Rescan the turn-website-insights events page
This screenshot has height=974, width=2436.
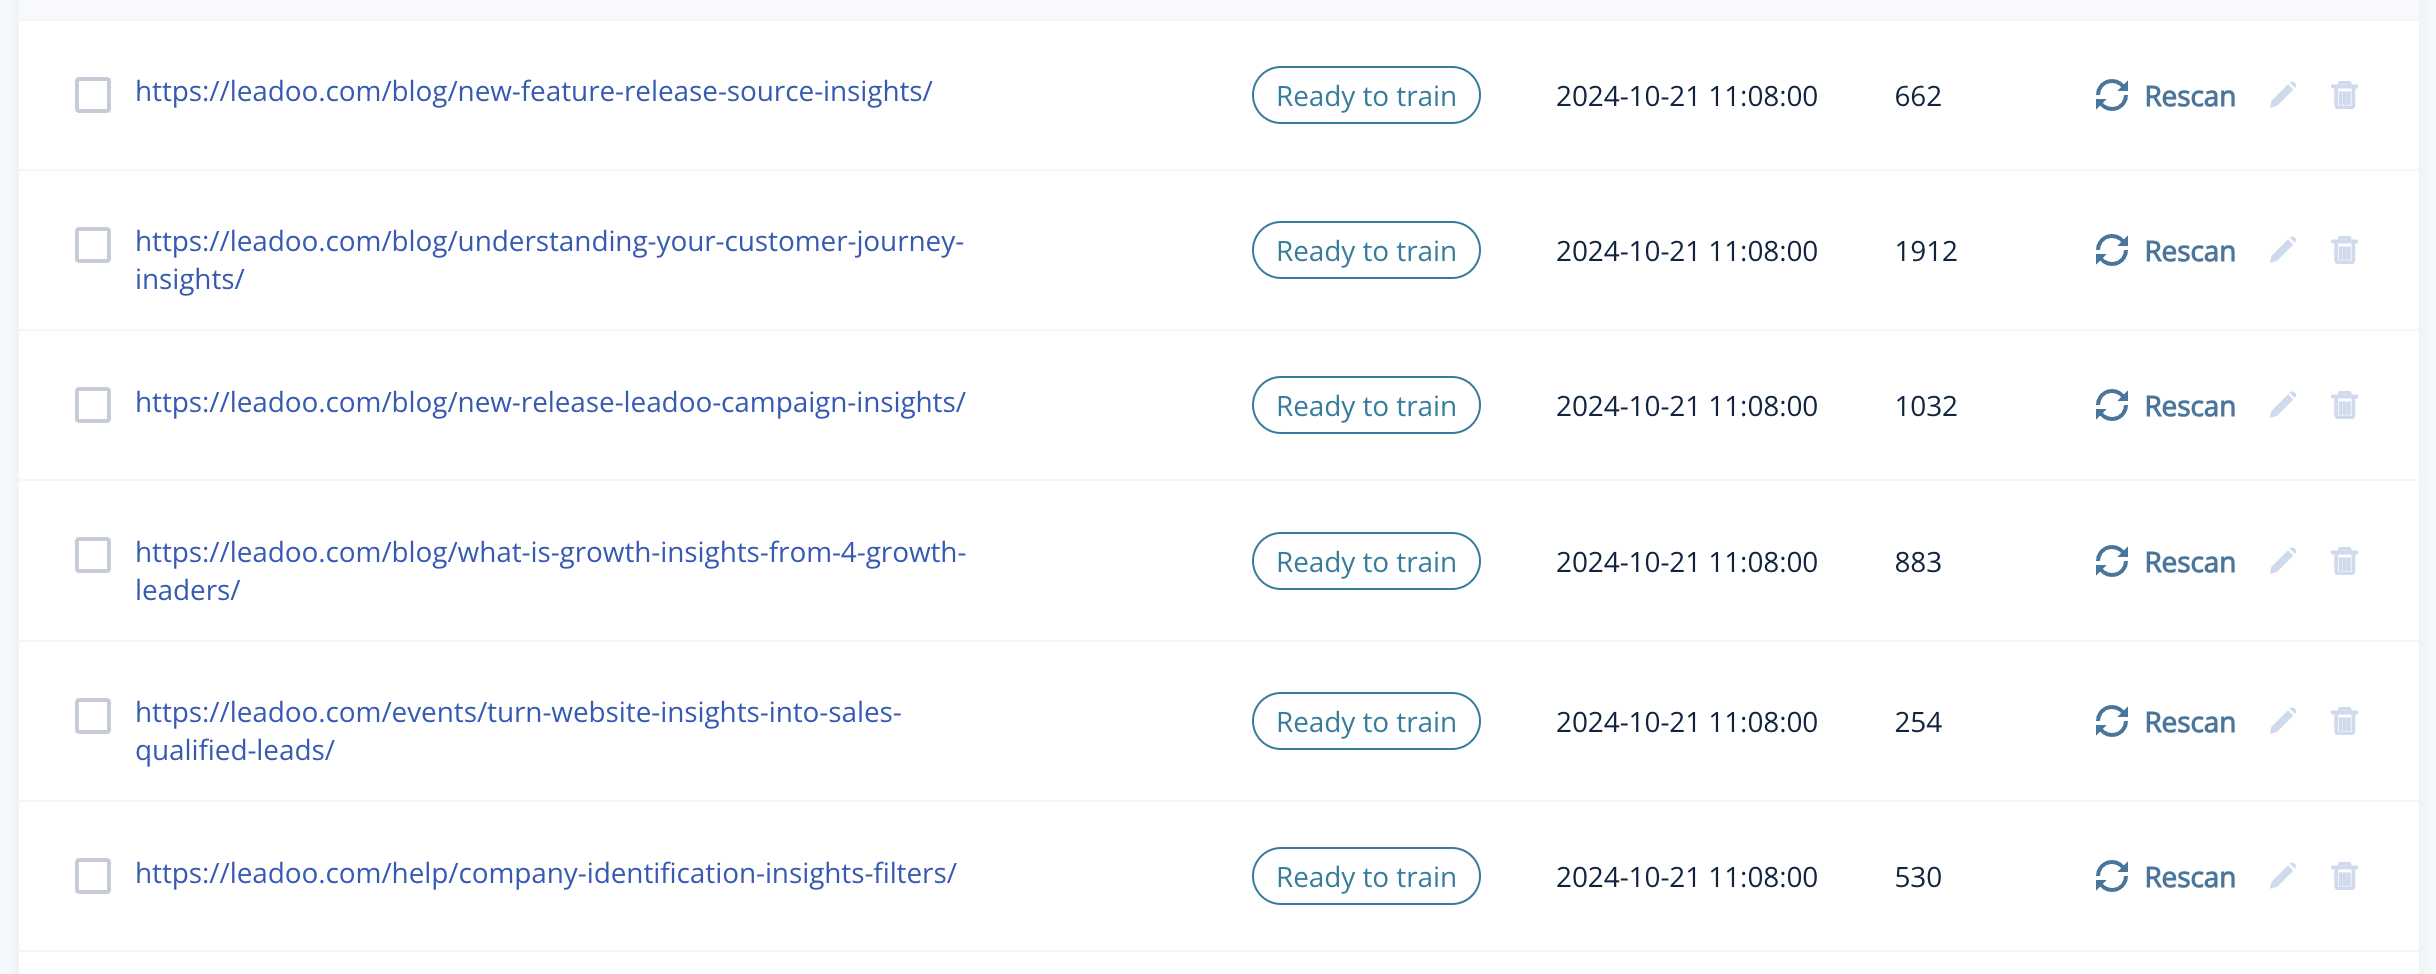tap(2165, 721)
